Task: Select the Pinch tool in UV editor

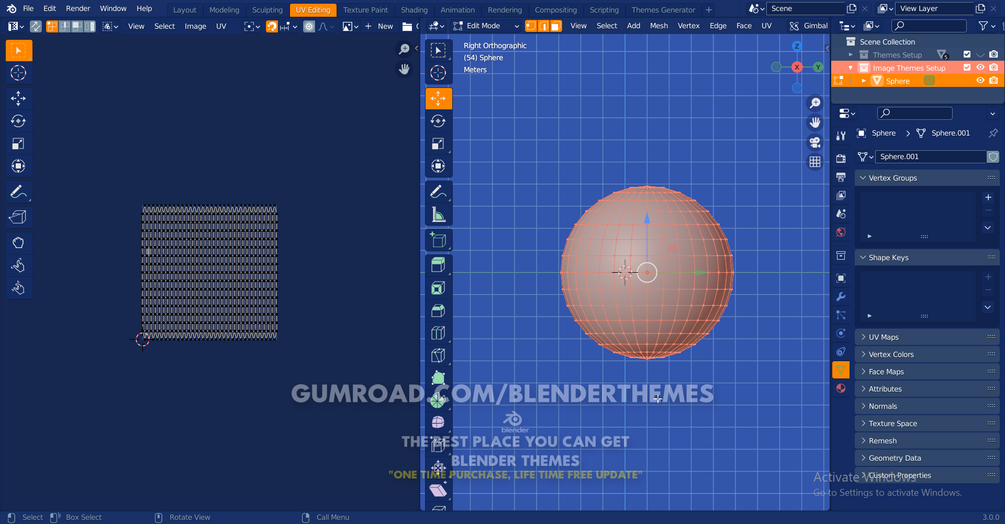Action: click(18, 288)
